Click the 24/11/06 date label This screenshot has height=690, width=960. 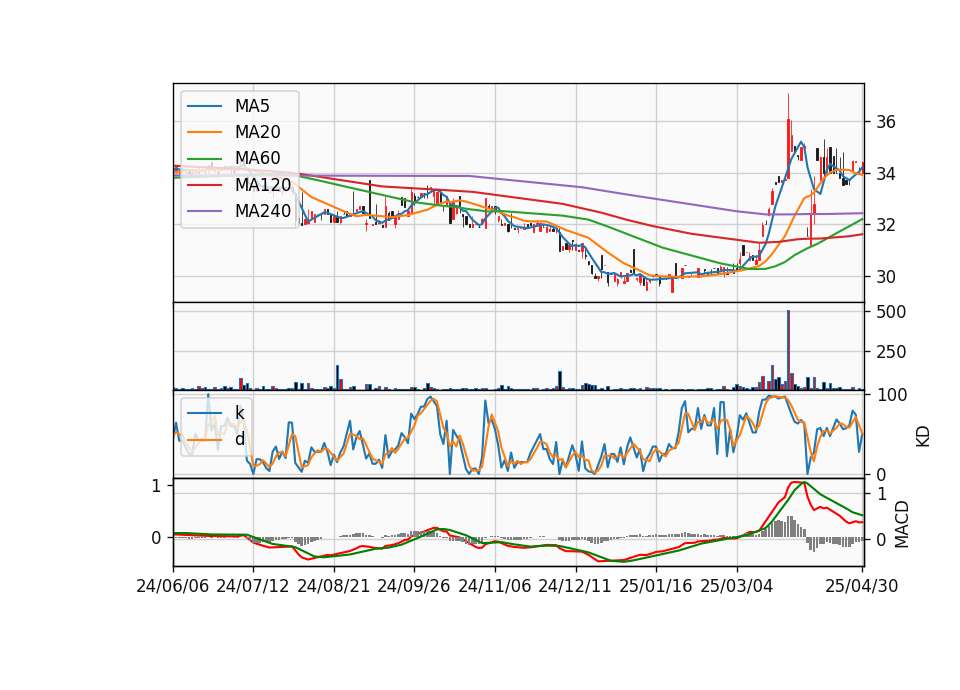(495, 586)
